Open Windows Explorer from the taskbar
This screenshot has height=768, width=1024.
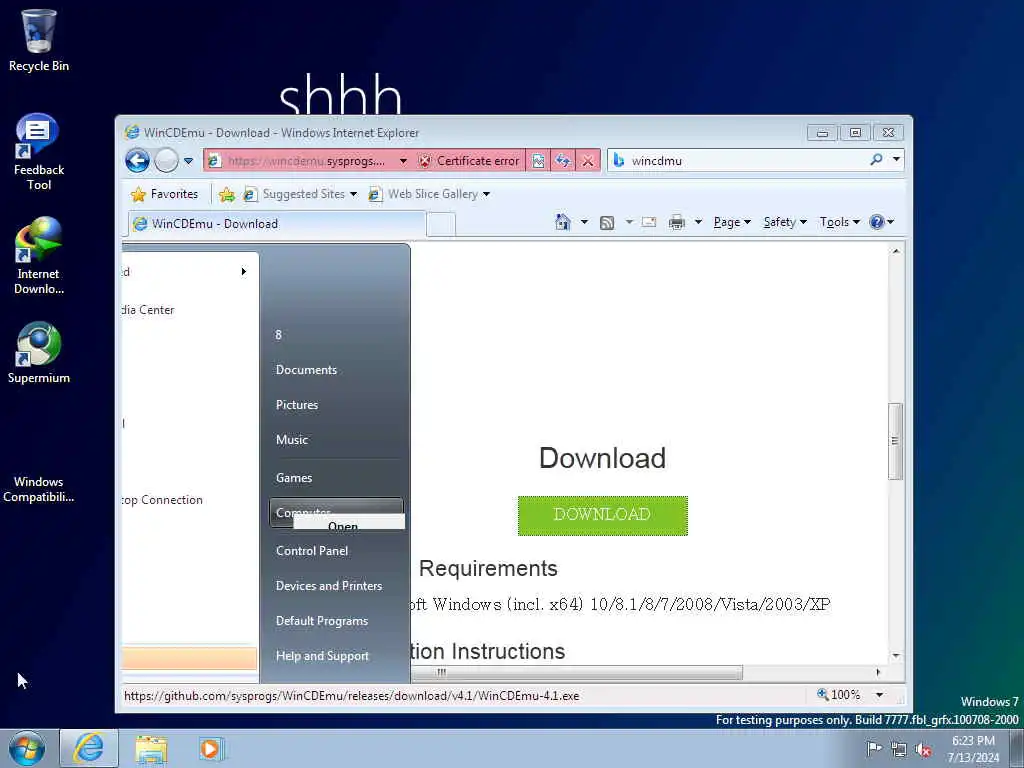pyautogui.click(x=152, y=749)
